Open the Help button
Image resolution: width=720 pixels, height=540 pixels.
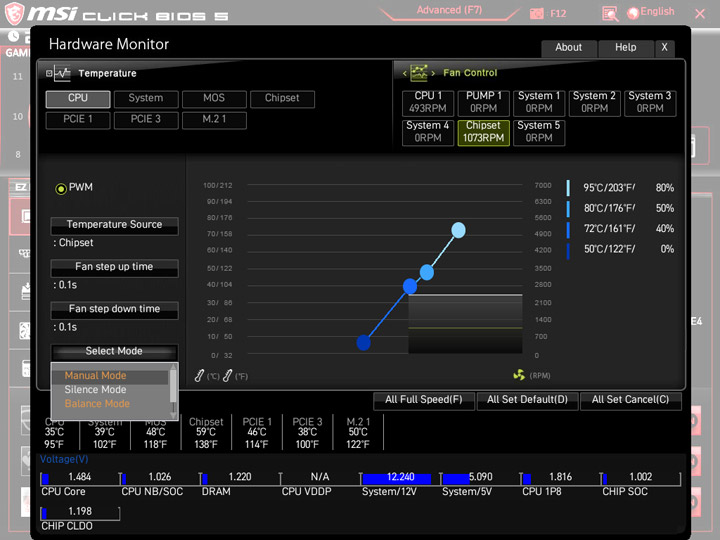pyautogui.click(x=625, y=47)
